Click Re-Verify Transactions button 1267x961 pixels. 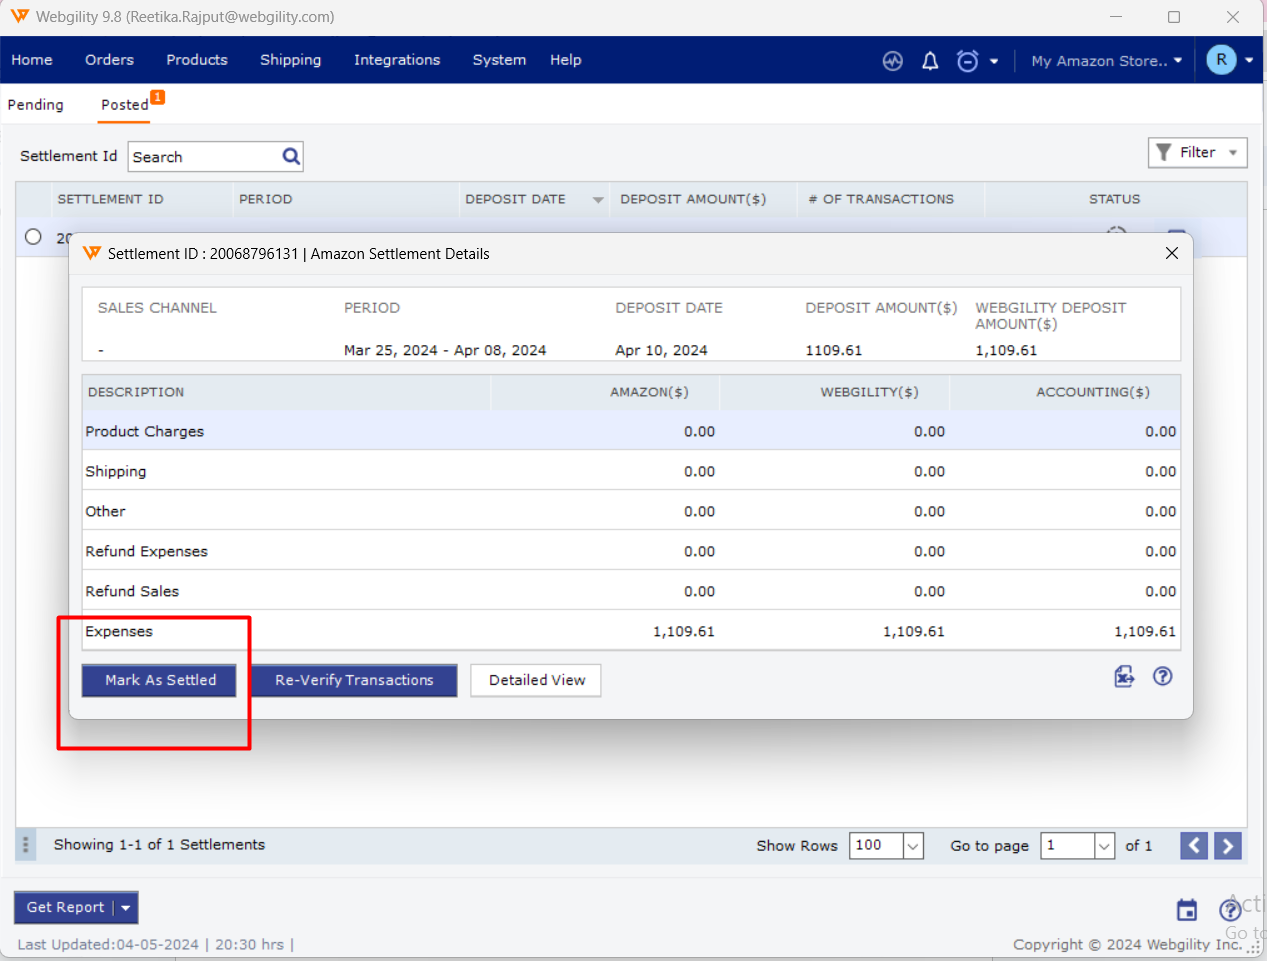(x=354, y=680)
